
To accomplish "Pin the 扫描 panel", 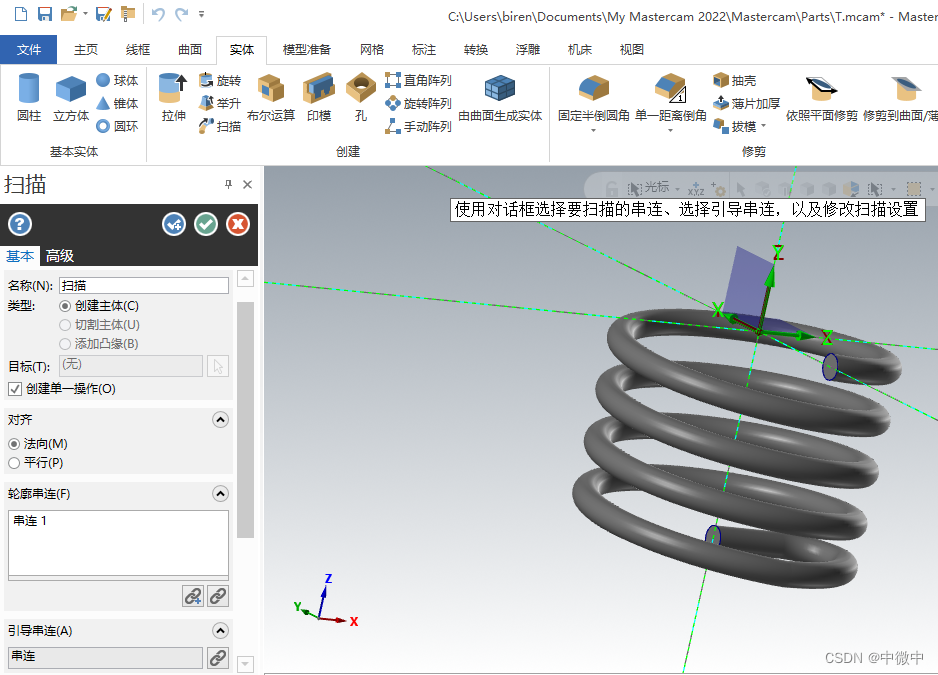I will pos(228,184).
